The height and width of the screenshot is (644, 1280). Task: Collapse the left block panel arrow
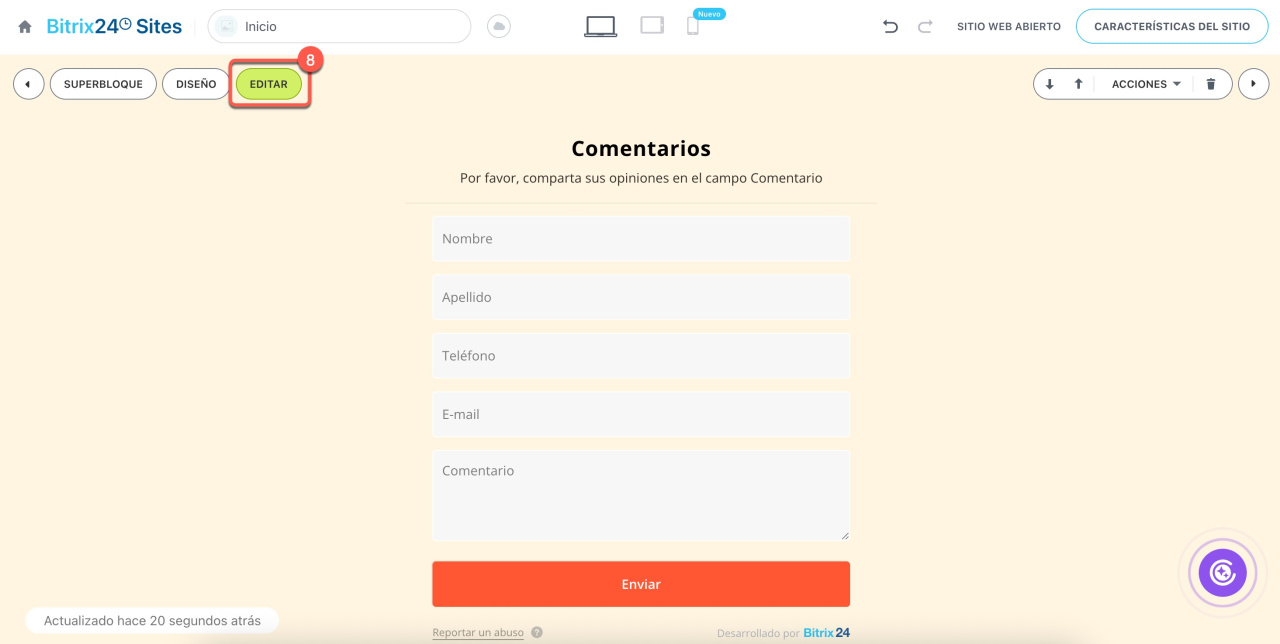pos(28,84)
